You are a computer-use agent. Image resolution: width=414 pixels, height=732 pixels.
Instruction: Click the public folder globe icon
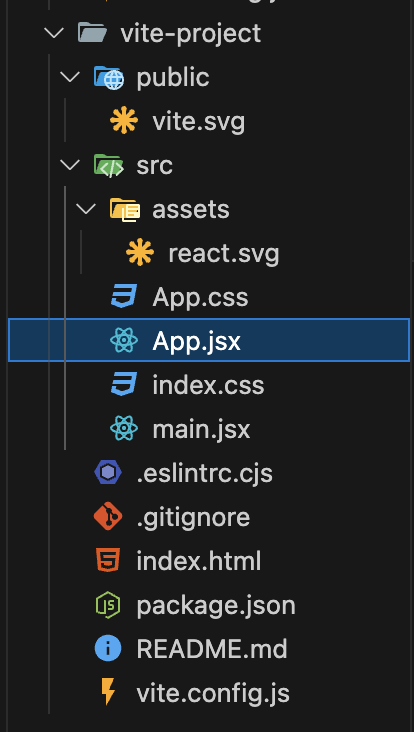[109, 77]
